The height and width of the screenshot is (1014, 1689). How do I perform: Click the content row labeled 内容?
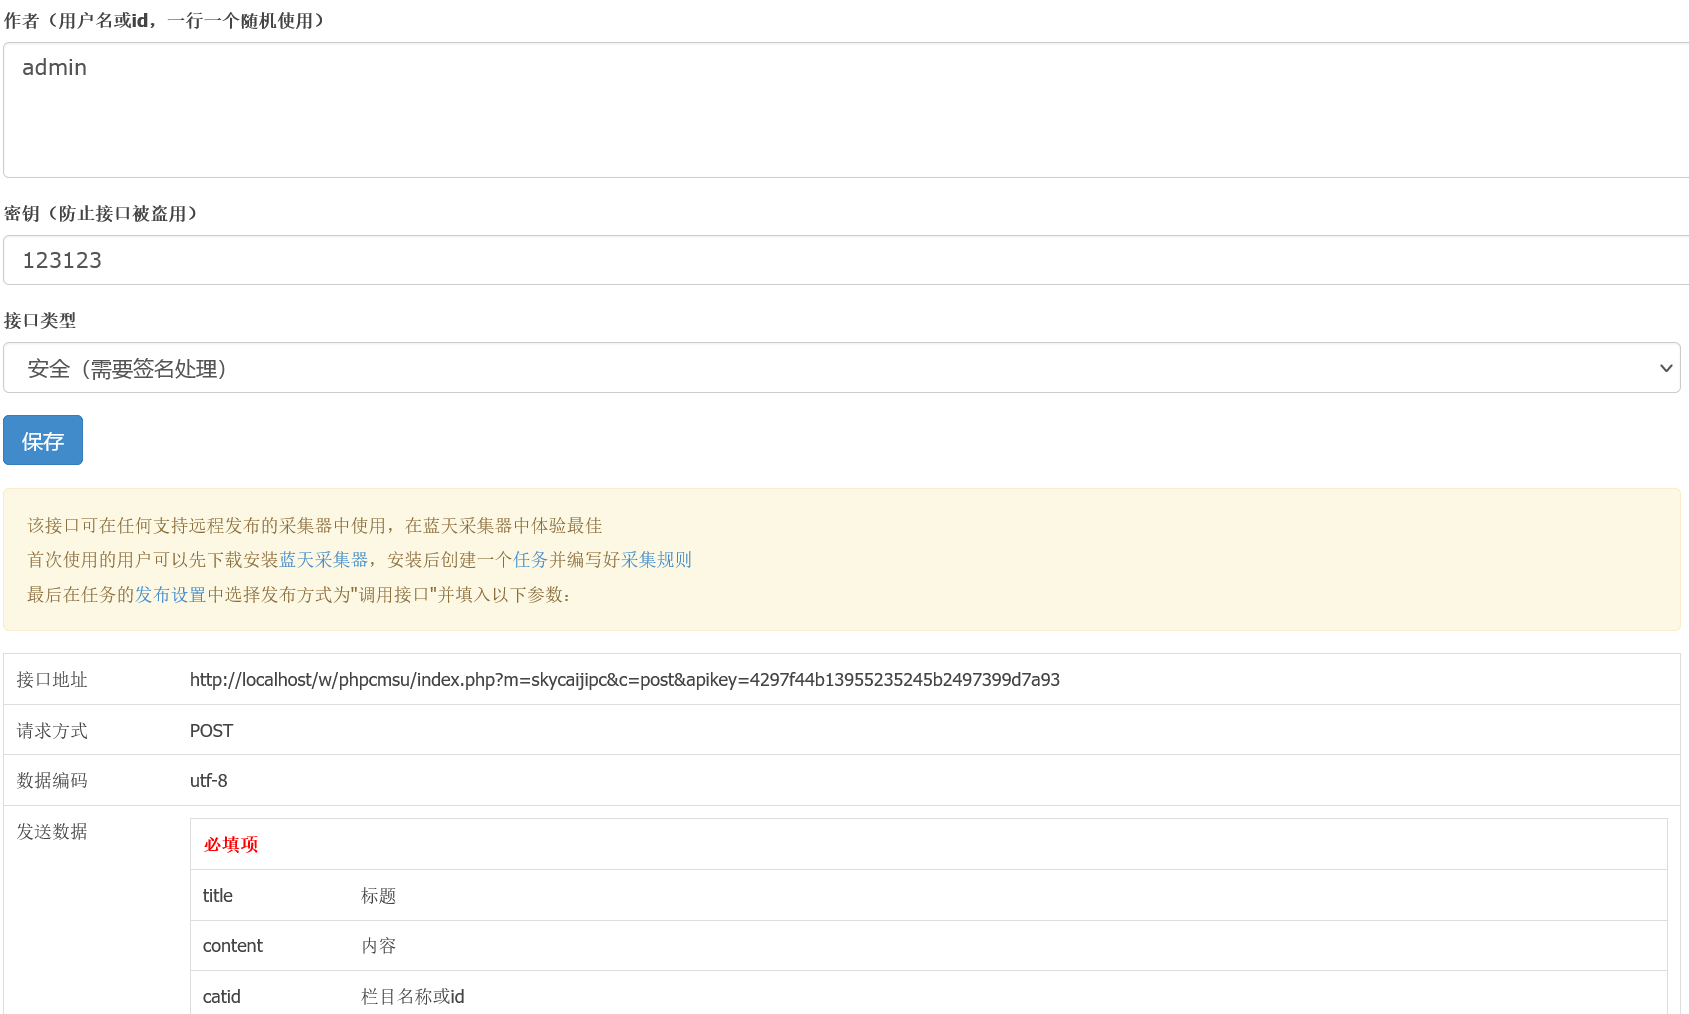point(378,945)
